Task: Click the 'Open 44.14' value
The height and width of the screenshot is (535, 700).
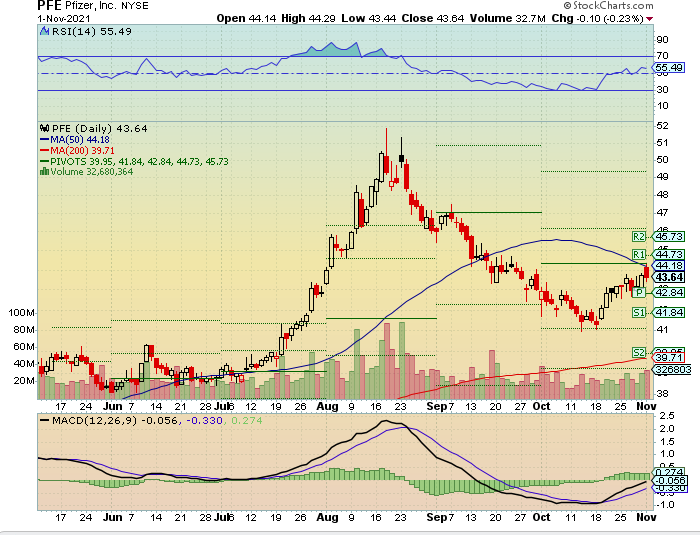Action: [246, 18]
